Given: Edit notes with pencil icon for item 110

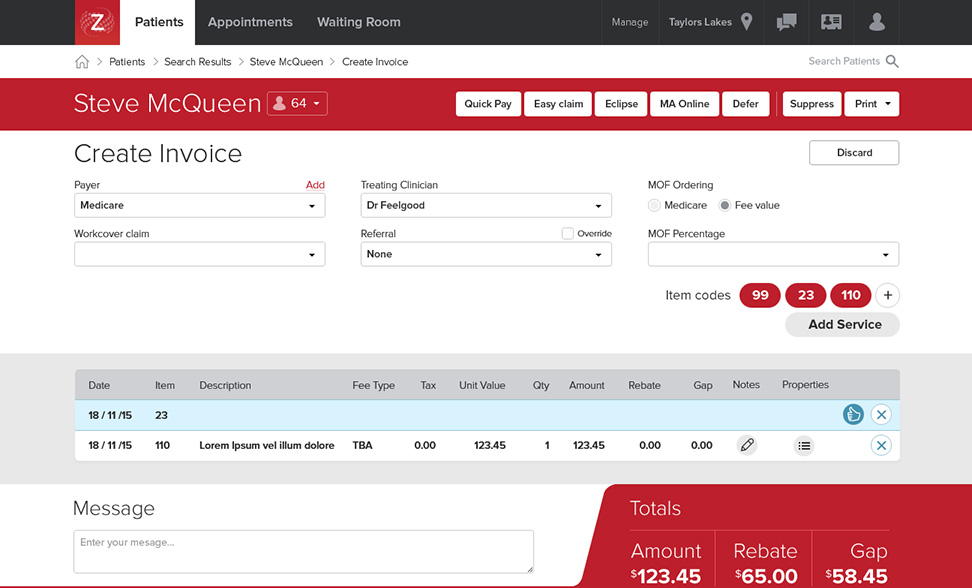Looking at the screenshot, I should point(747,445).
